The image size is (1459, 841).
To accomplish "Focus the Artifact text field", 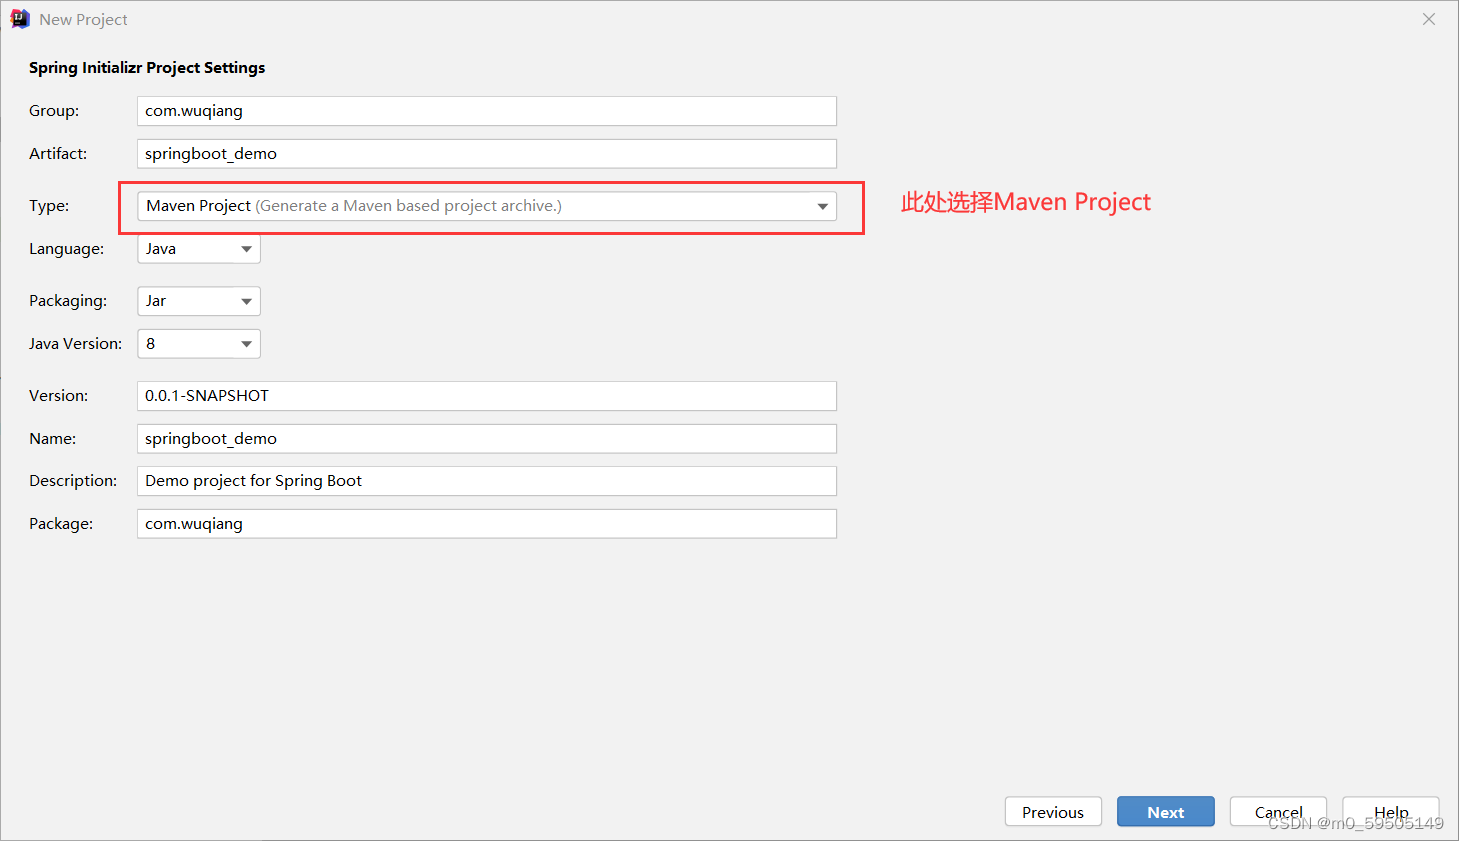I will [487, 154].
